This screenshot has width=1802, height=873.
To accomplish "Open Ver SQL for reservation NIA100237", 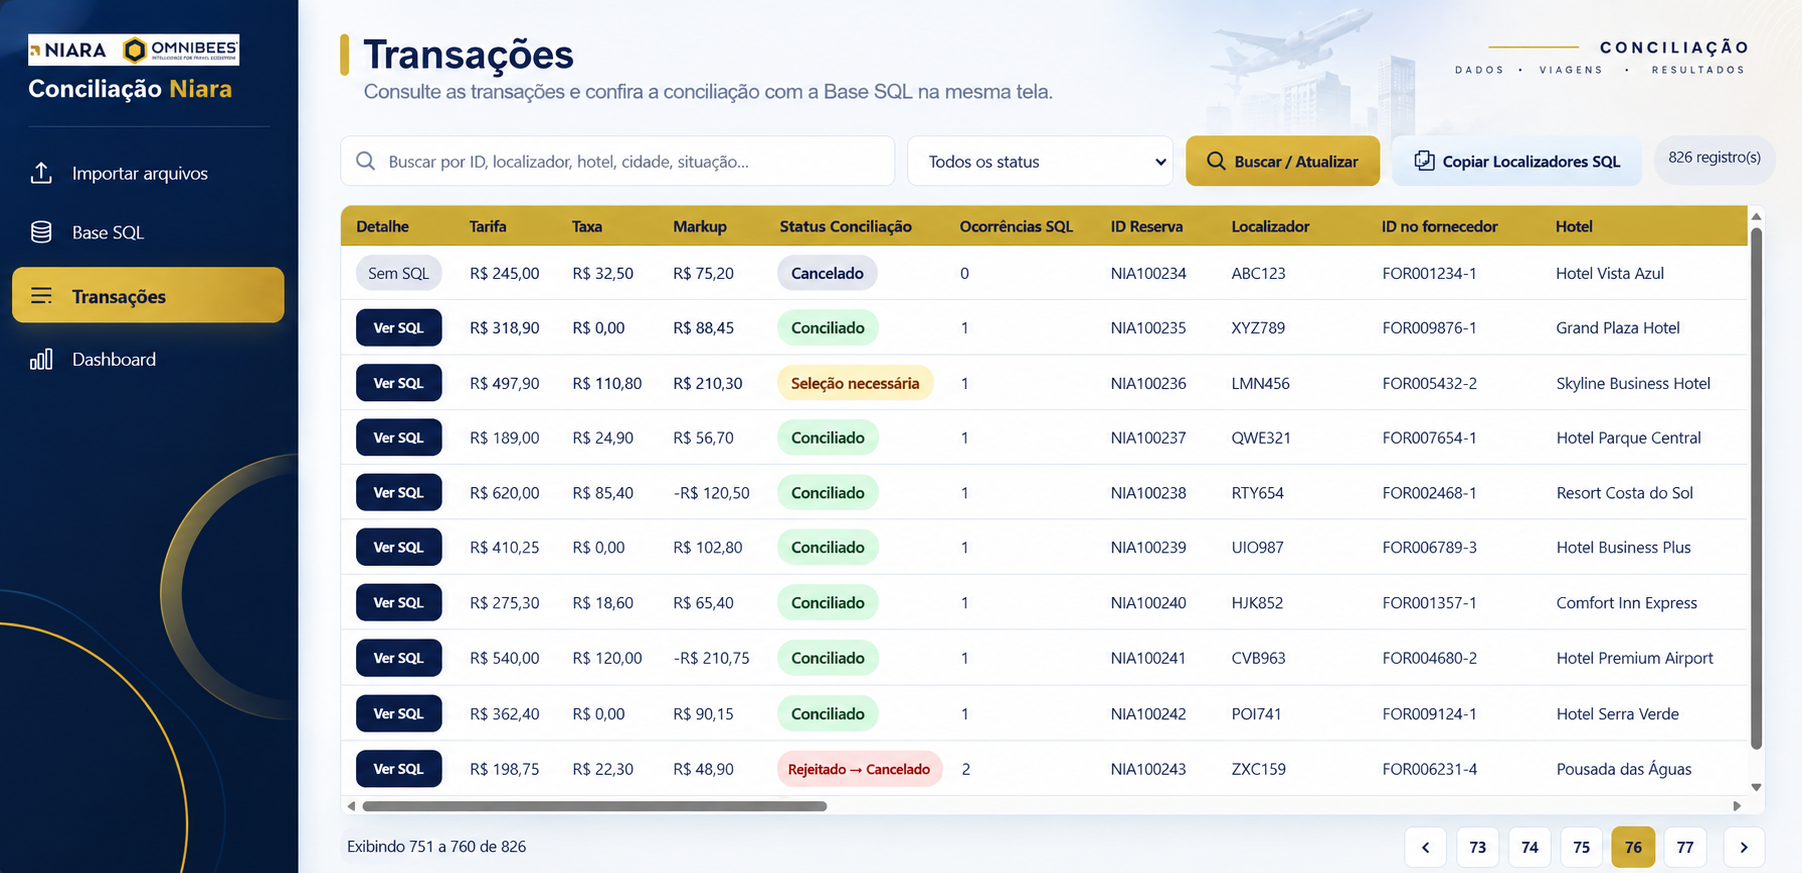I will click(x=398, y=438).
